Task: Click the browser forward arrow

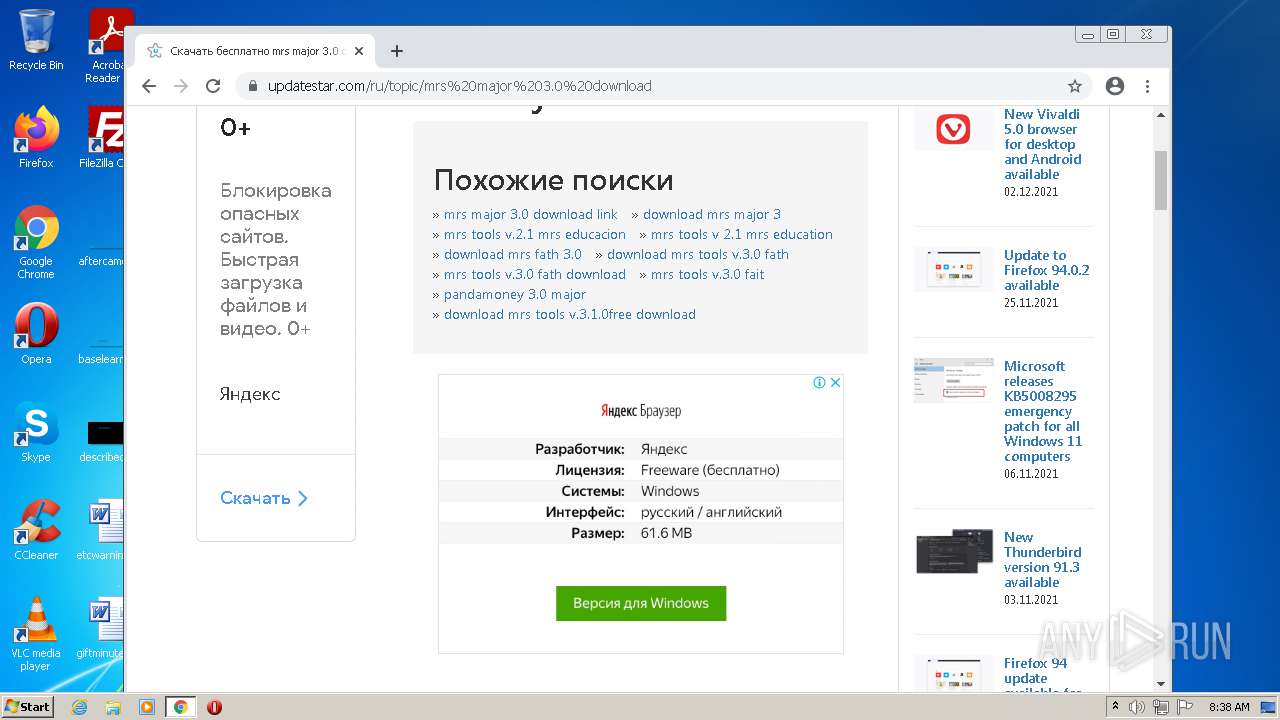Action: [181, 86]
